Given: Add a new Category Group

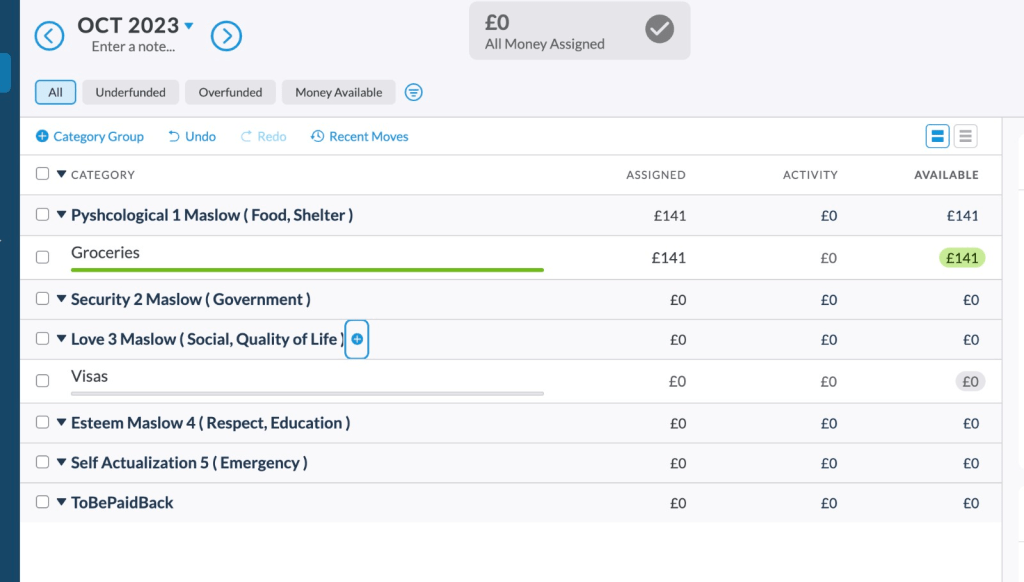Looking at the screenshot, I should coord(89,137).
